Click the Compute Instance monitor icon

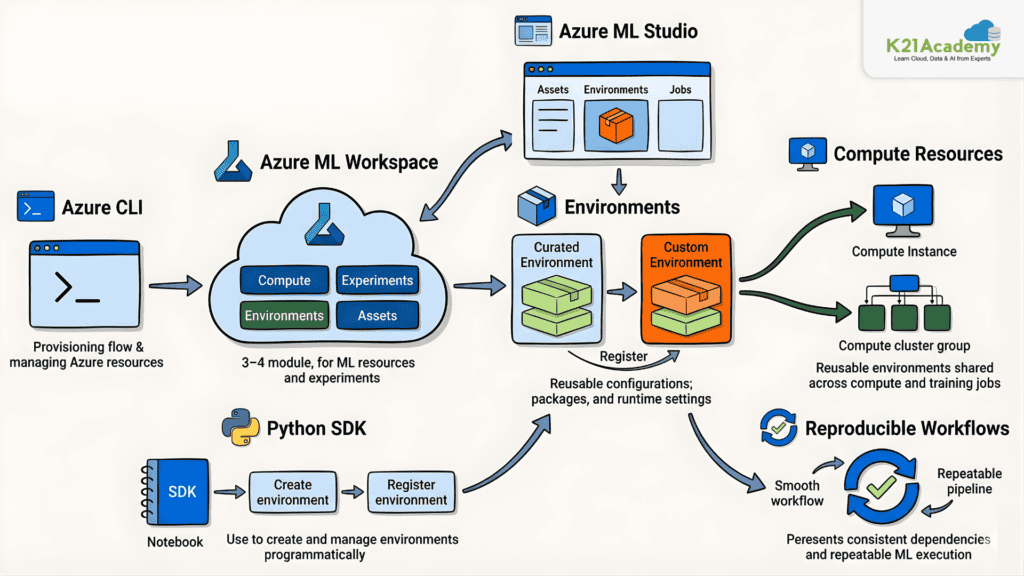click(903, 211)
